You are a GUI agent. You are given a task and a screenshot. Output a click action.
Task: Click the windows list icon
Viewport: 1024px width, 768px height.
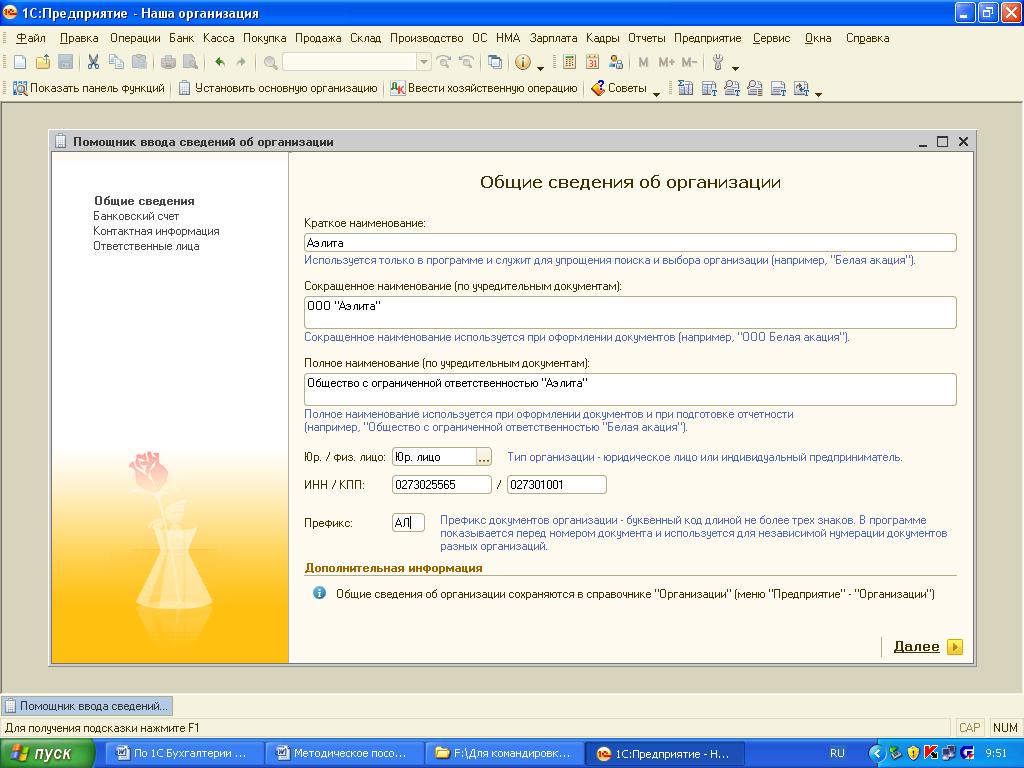point(495,62)
